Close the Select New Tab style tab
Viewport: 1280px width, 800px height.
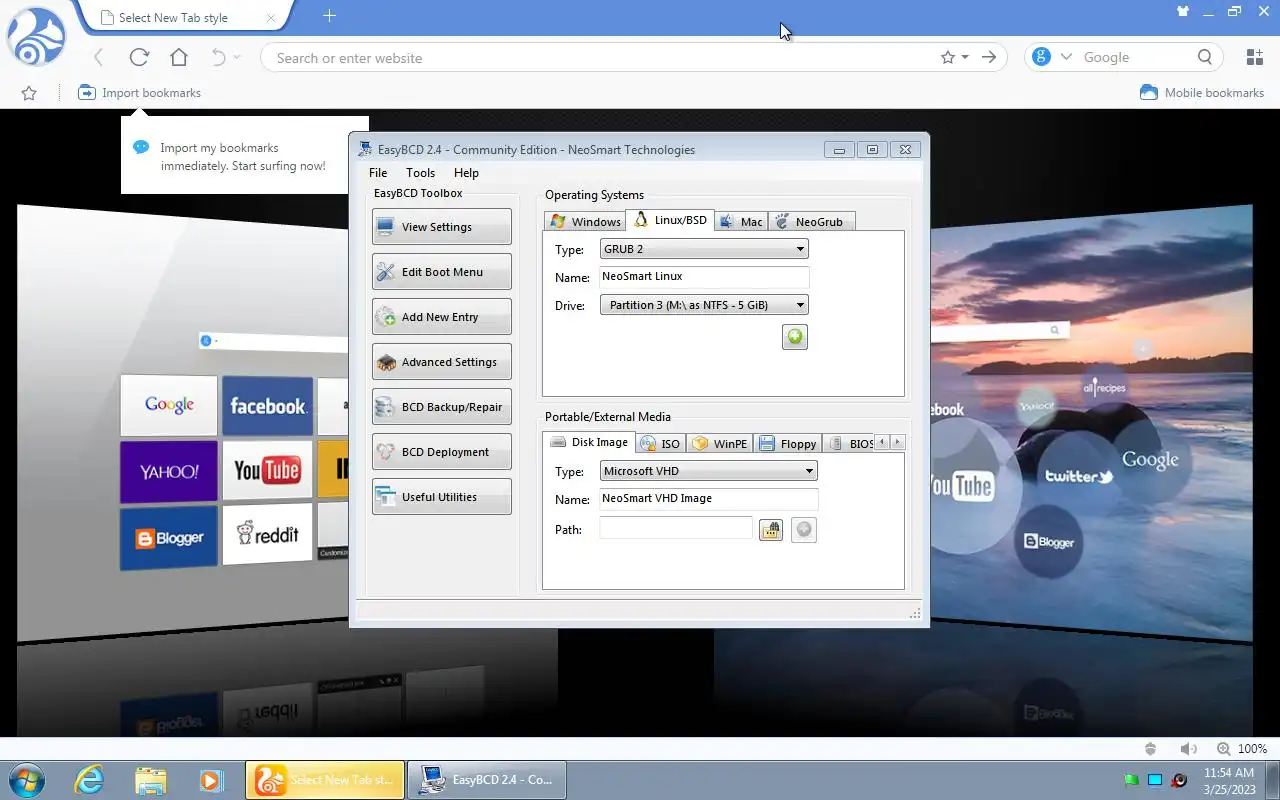coord(271,18)
